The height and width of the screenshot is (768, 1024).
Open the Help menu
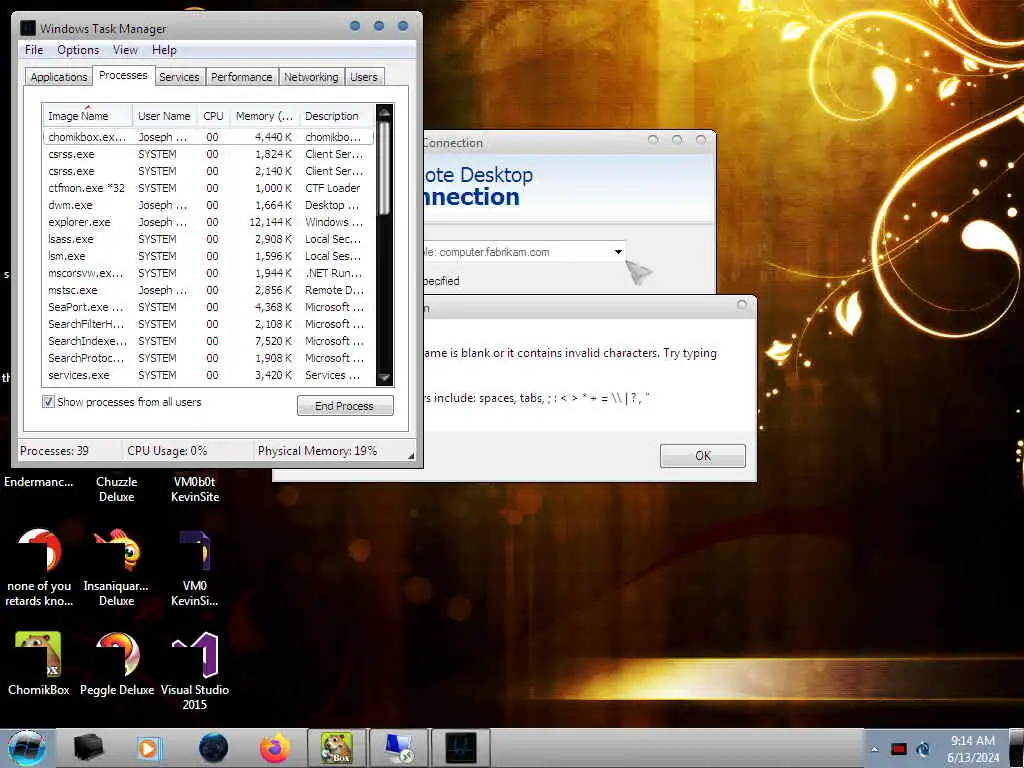tap(164, 50)
